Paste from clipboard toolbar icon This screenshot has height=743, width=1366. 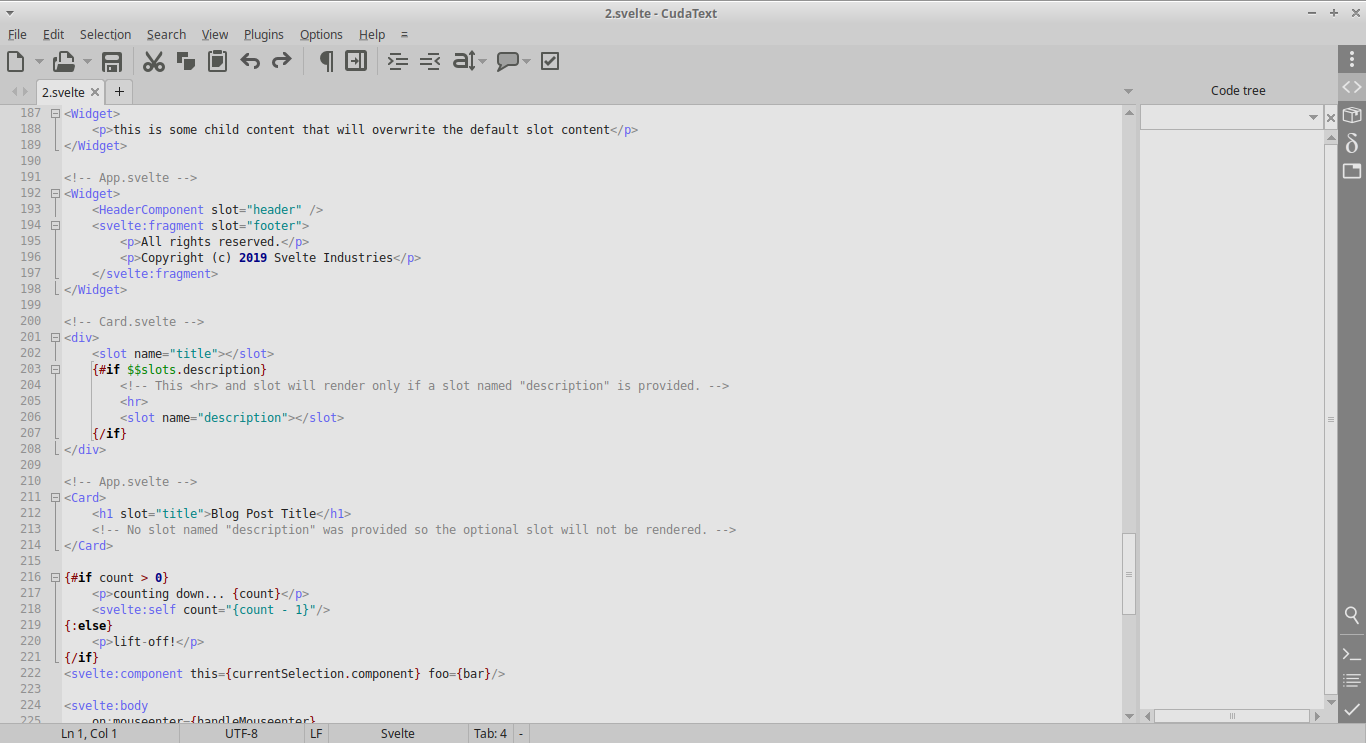[x=217, y=61]
